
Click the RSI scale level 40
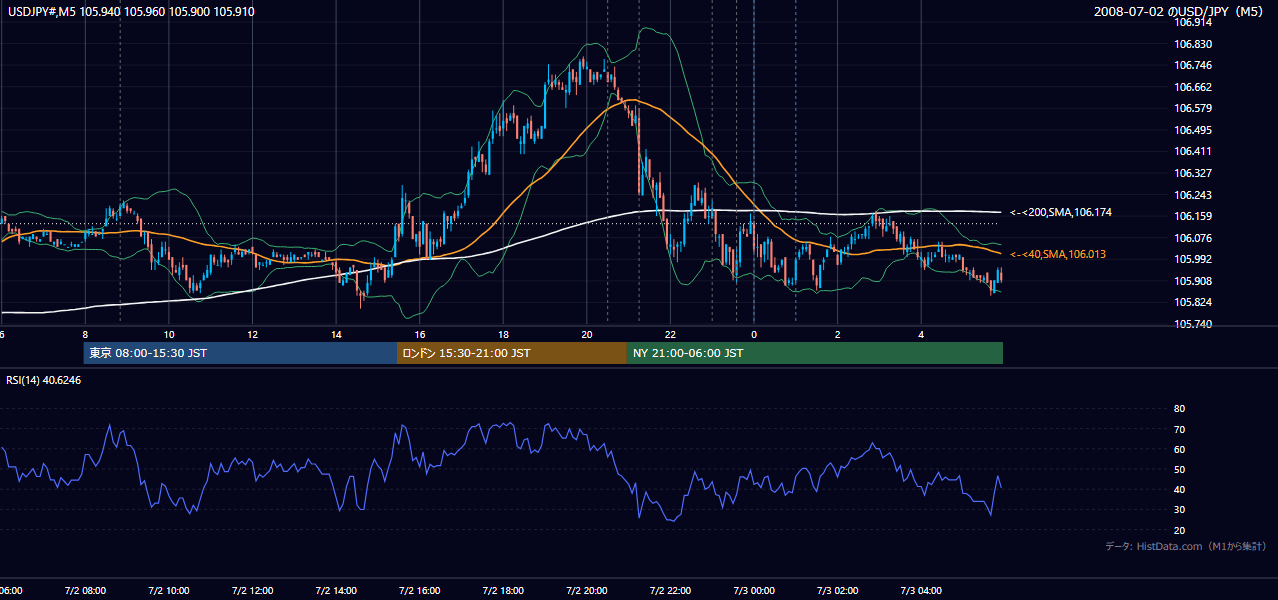(x=1179, y=490)
